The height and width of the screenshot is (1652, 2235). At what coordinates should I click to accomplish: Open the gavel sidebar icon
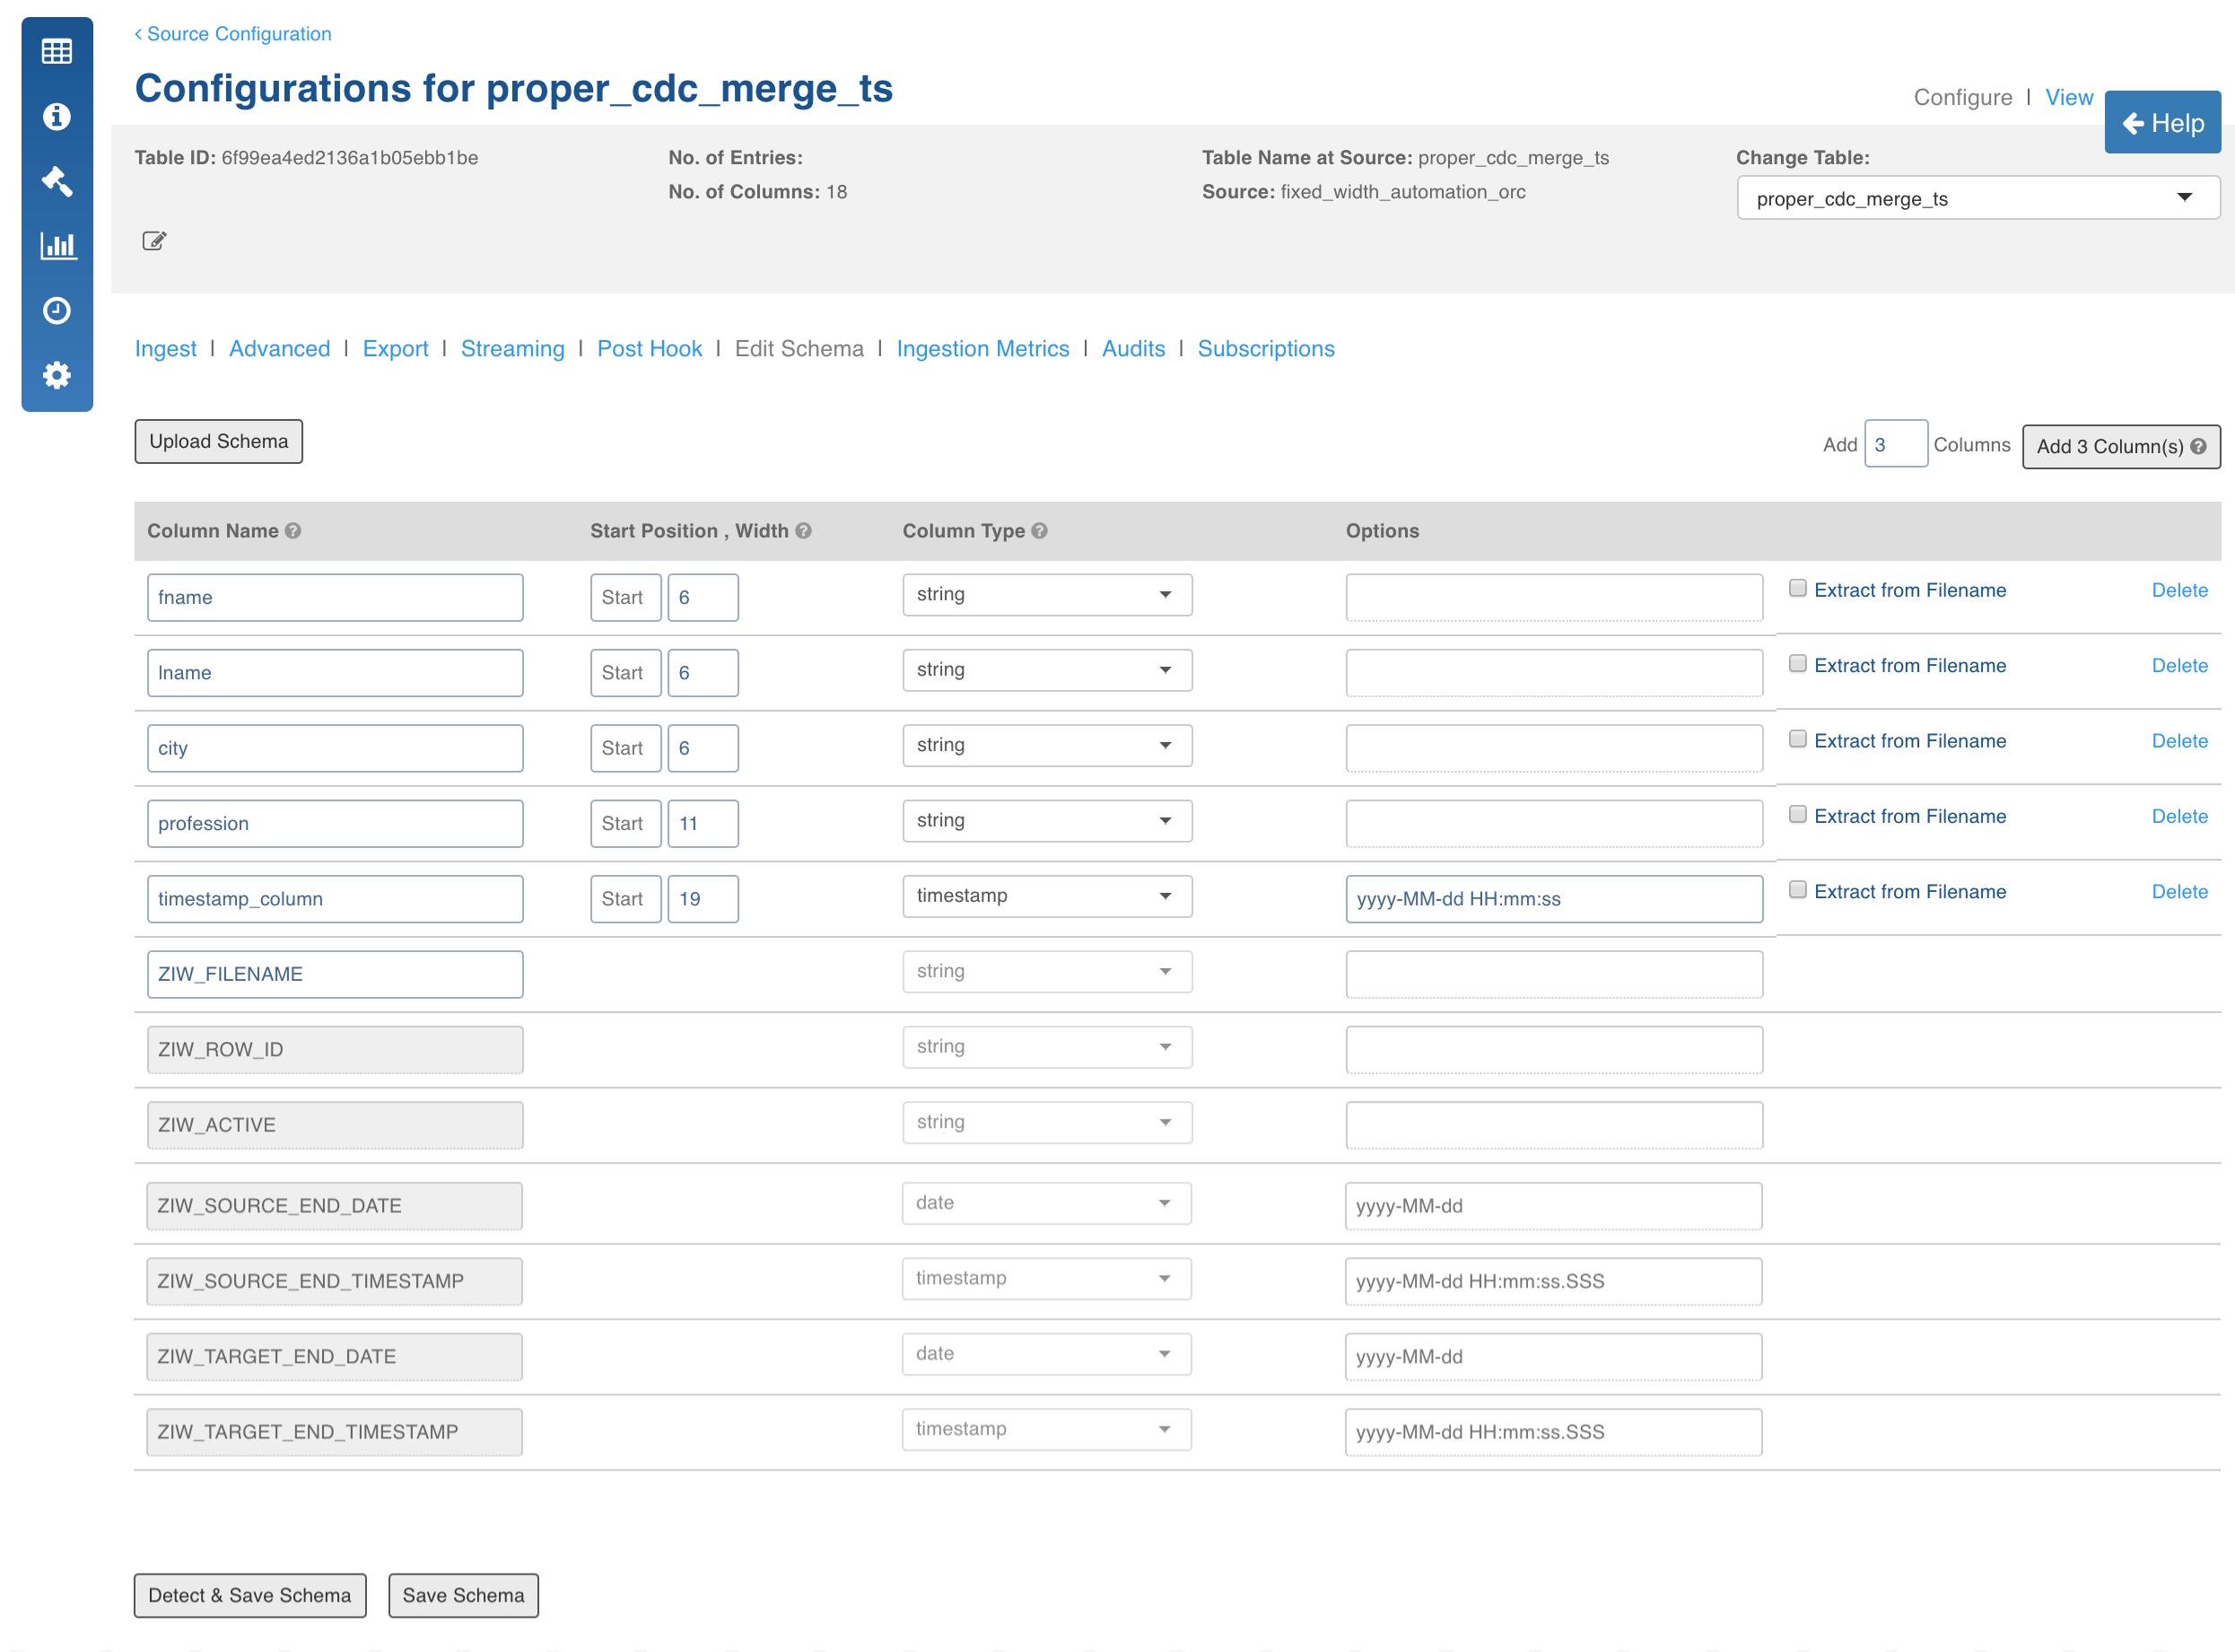coord(57,181)
